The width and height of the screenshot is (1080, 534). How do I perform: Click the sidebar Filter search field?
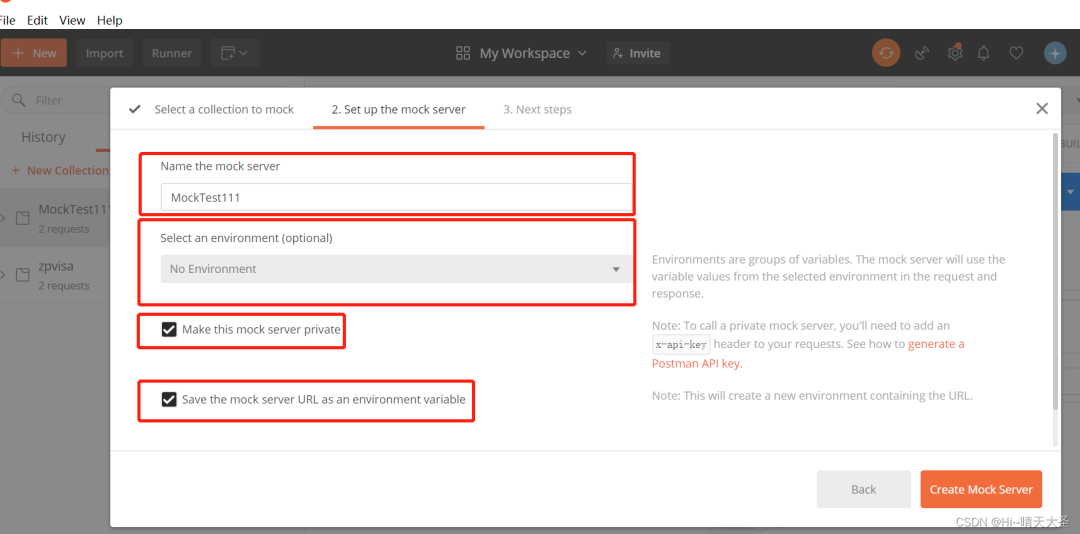(55, 100)
